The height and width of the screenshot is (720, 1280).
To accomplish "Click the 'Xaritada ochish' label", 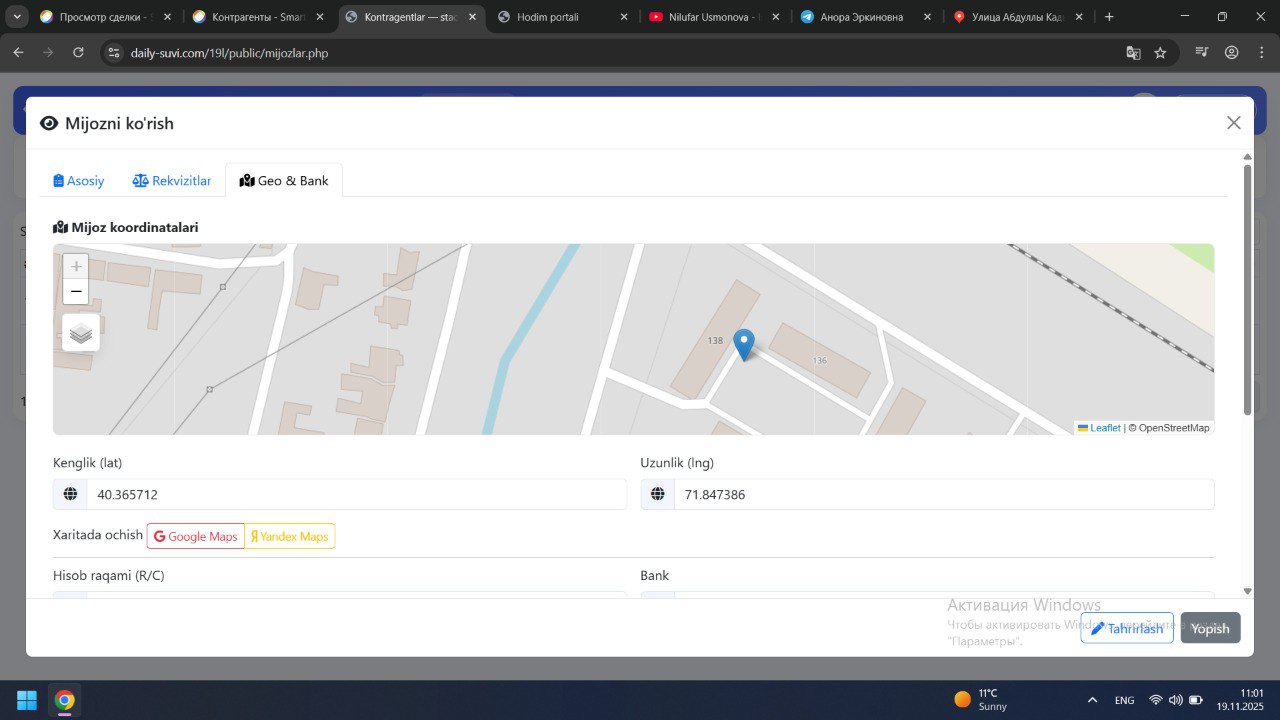I will tap(98, 535).
